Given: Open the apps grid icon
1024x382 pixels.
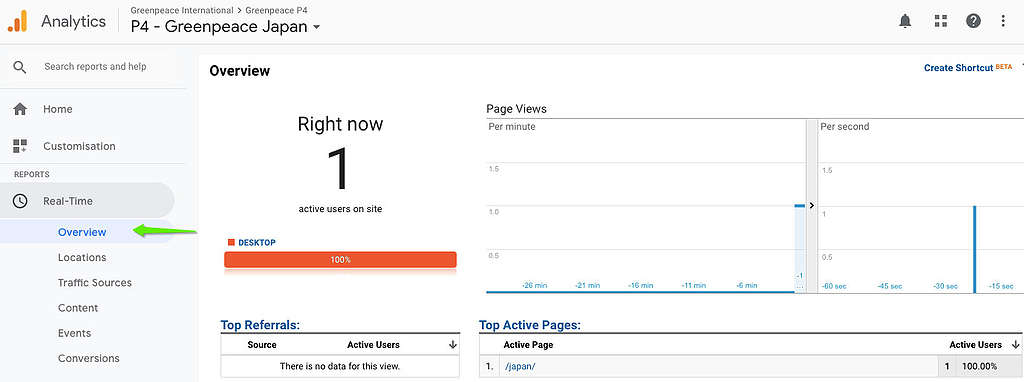Looking at the screenshot, I should (x=940, y=22).
